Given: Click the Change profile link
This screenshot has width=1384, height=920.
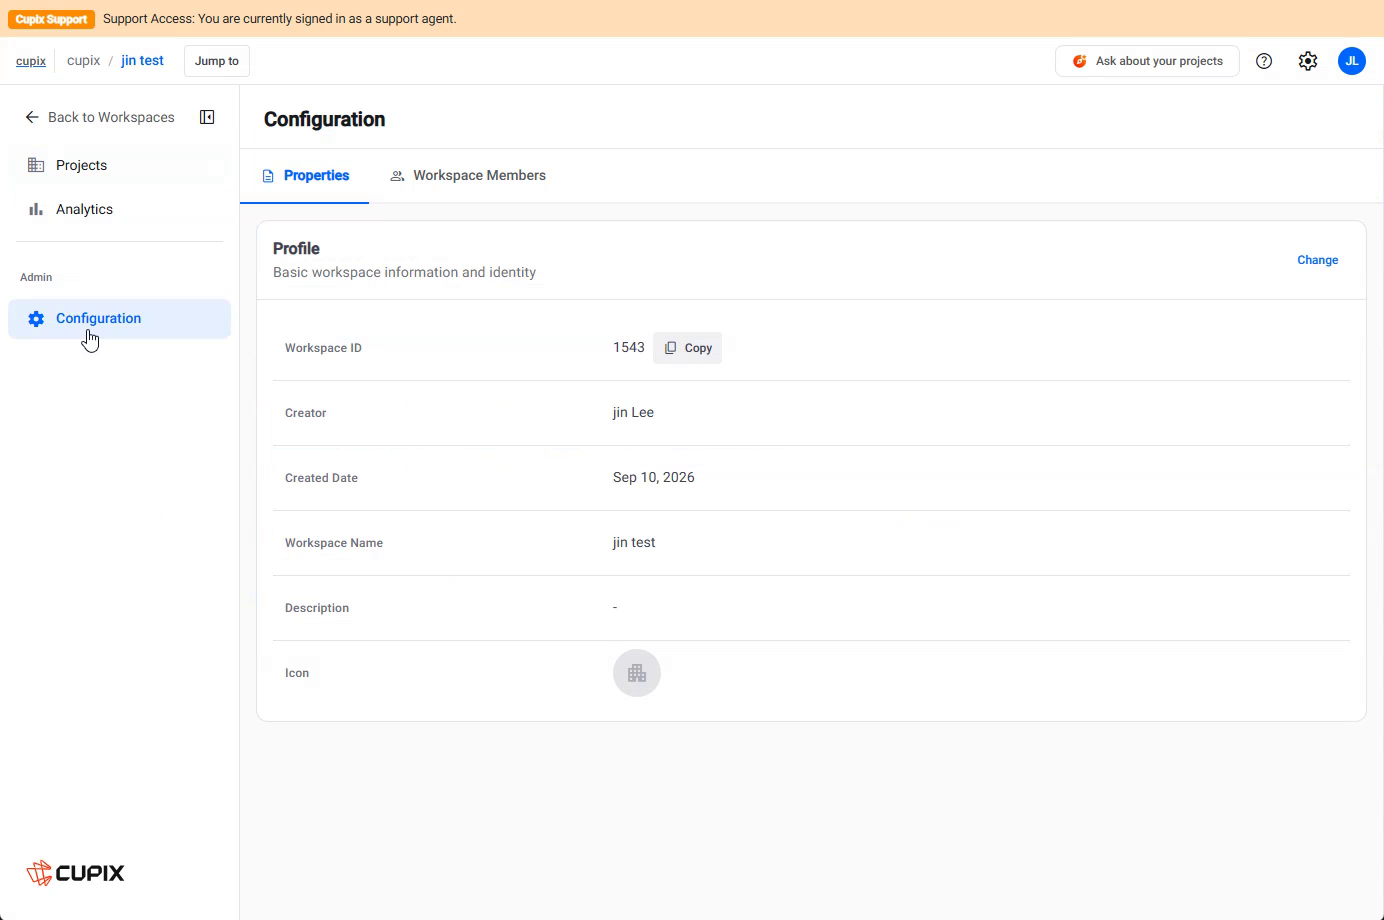Looking at the screenshot, I should (x=1317, y=260).
